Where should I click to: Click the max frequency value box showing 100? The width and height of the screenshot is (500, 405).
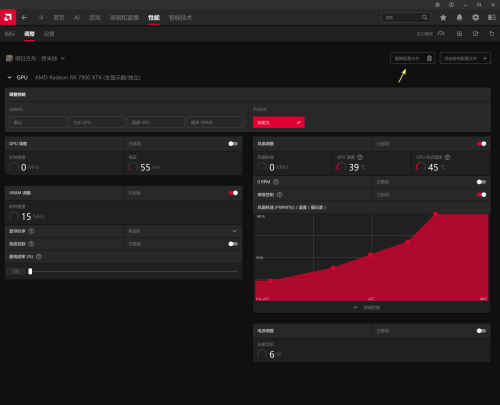coord(16,271)
